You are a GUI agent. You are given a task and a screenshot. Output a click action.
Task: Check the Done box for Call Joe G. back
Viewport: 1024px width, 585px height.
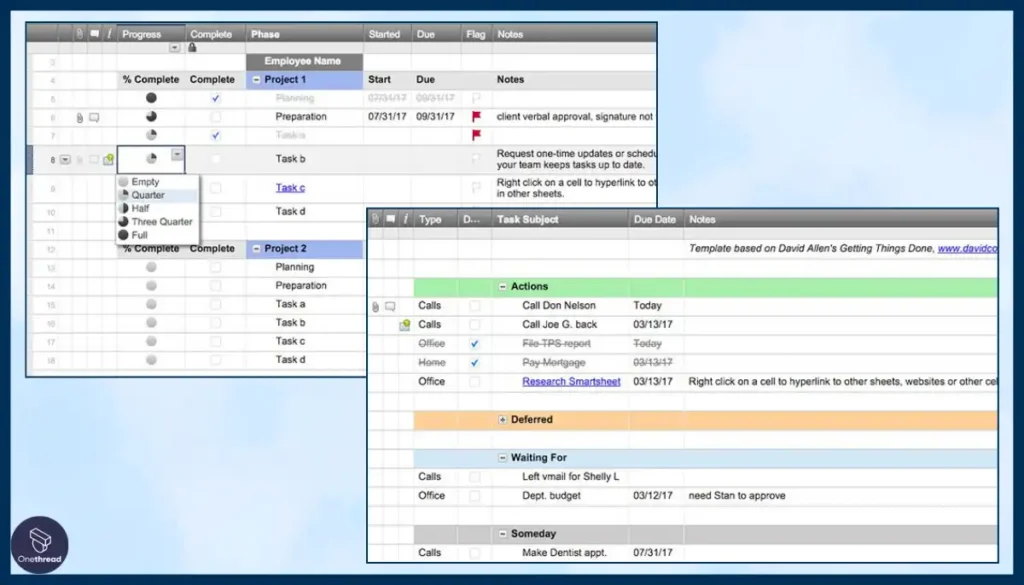tap(475, 324)
